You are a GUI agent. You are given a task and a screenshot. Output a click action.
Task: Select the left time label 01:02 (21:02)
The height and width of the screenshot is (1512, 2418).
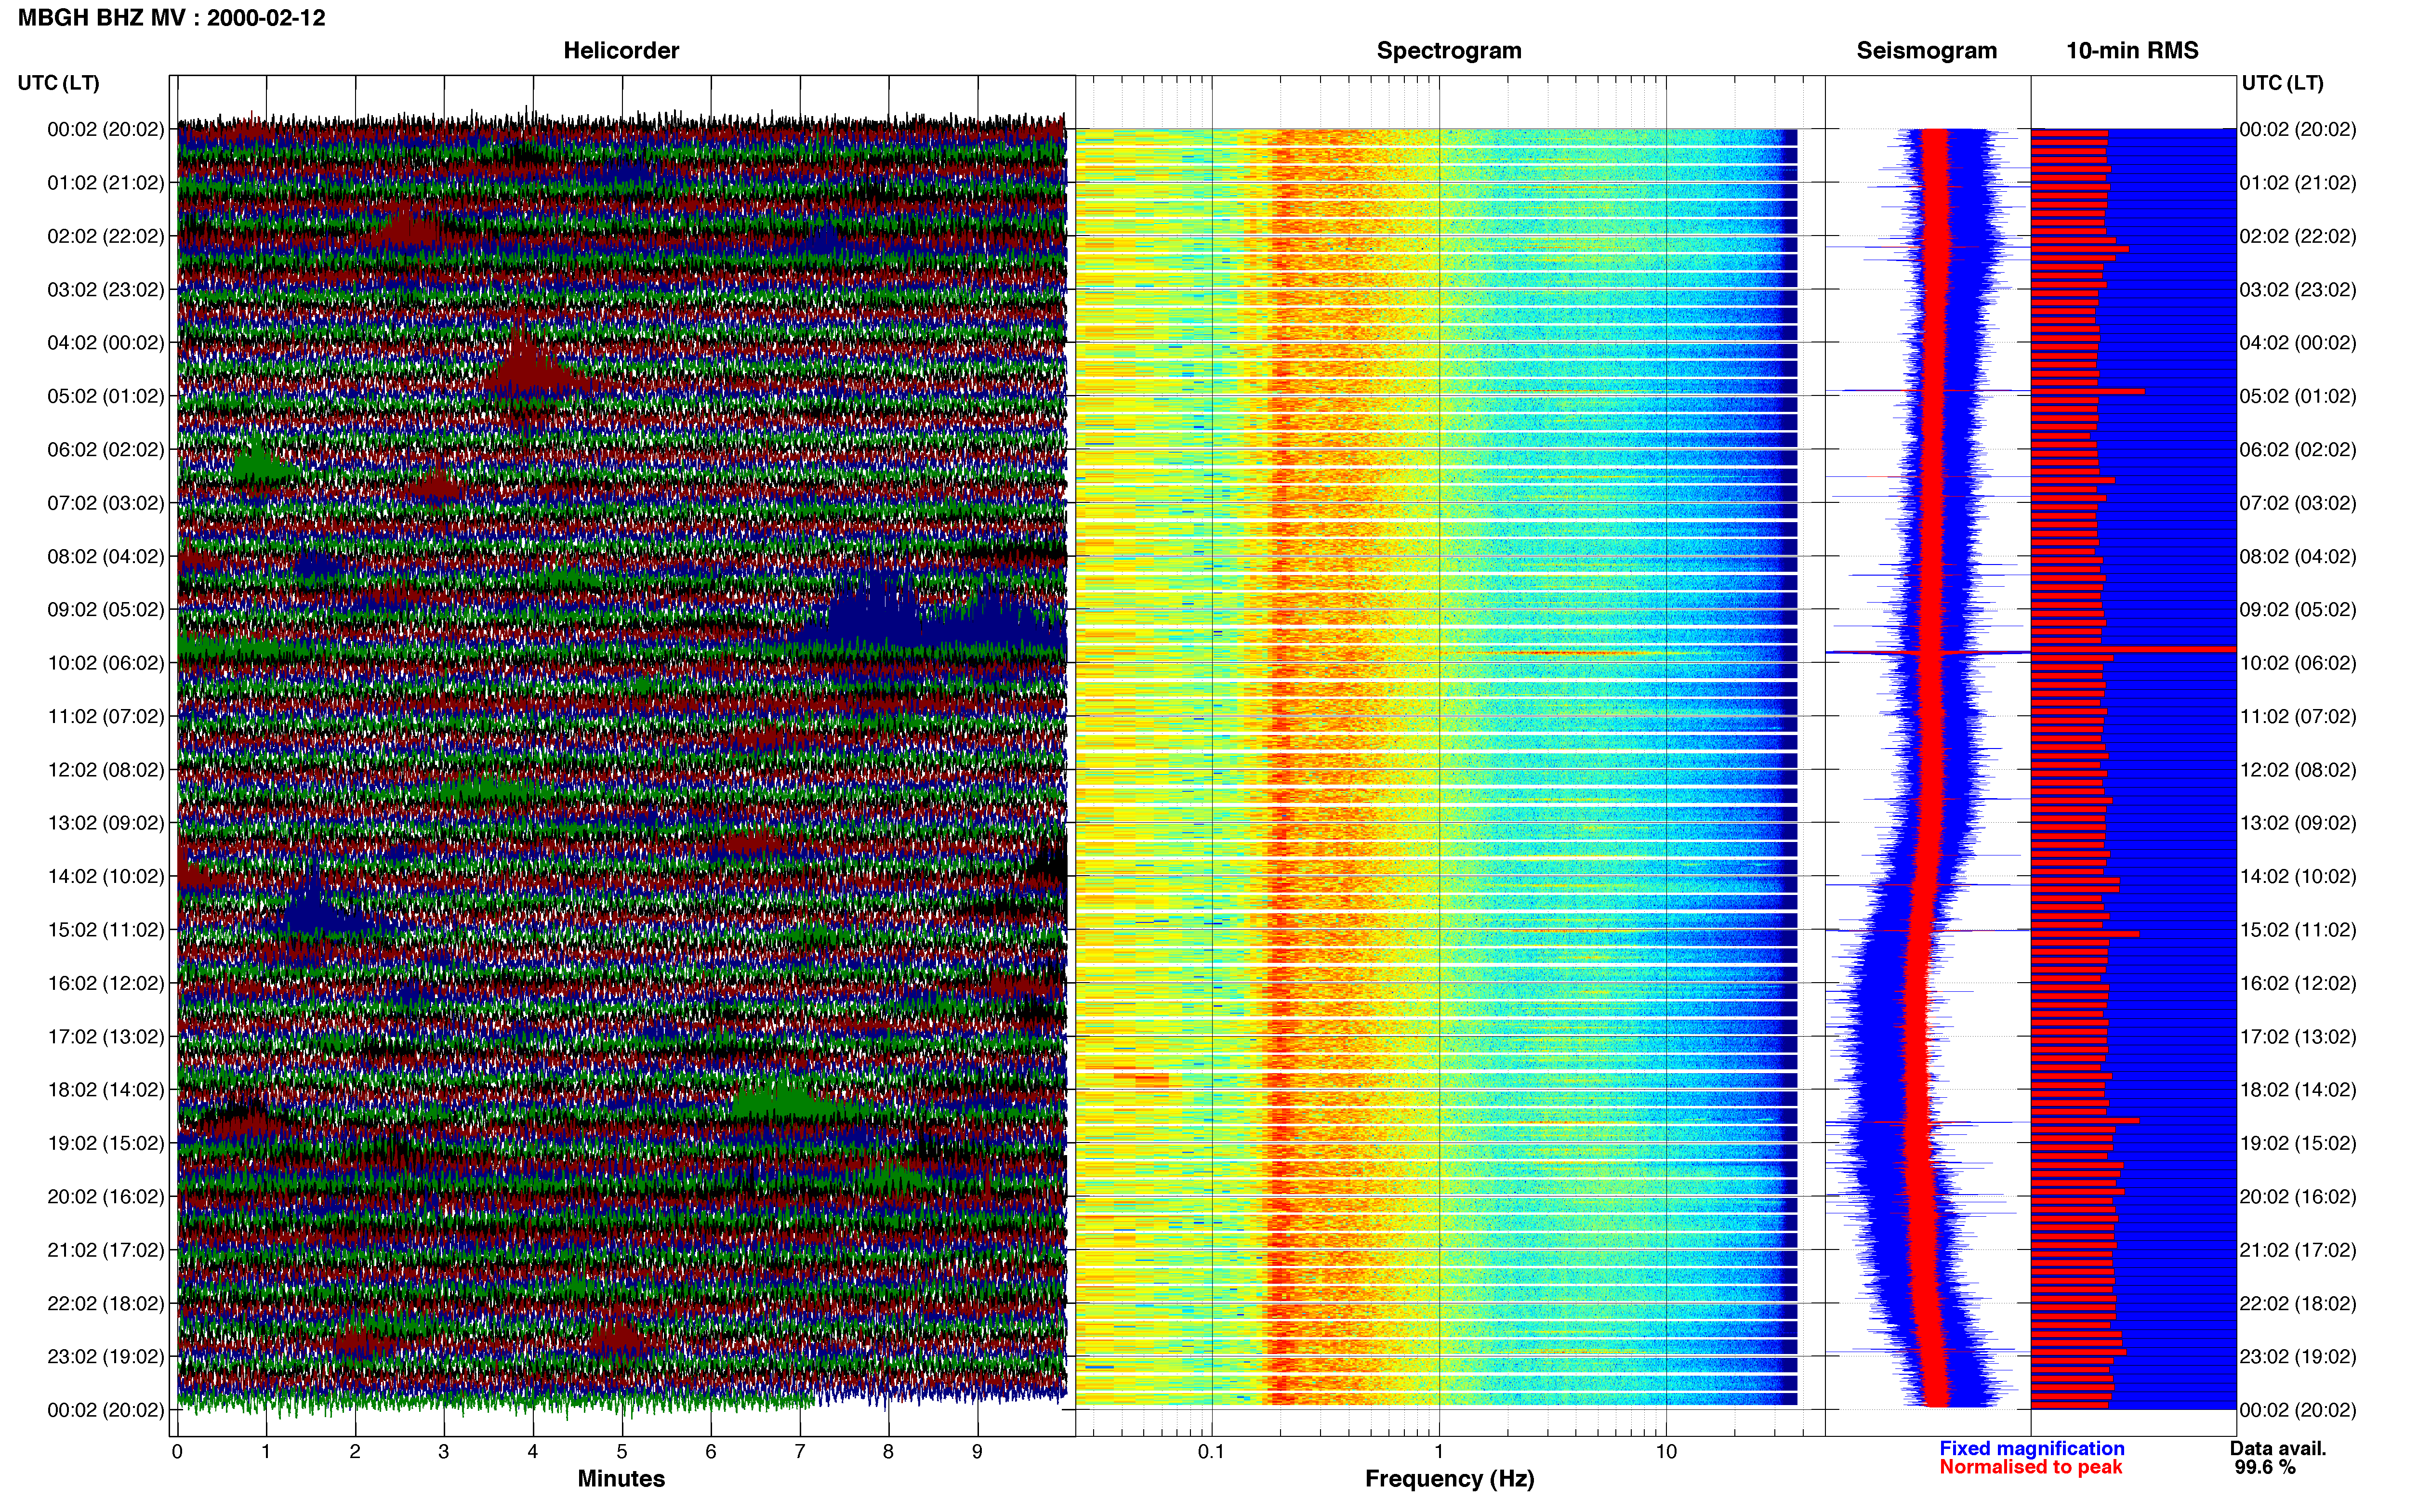106,183
